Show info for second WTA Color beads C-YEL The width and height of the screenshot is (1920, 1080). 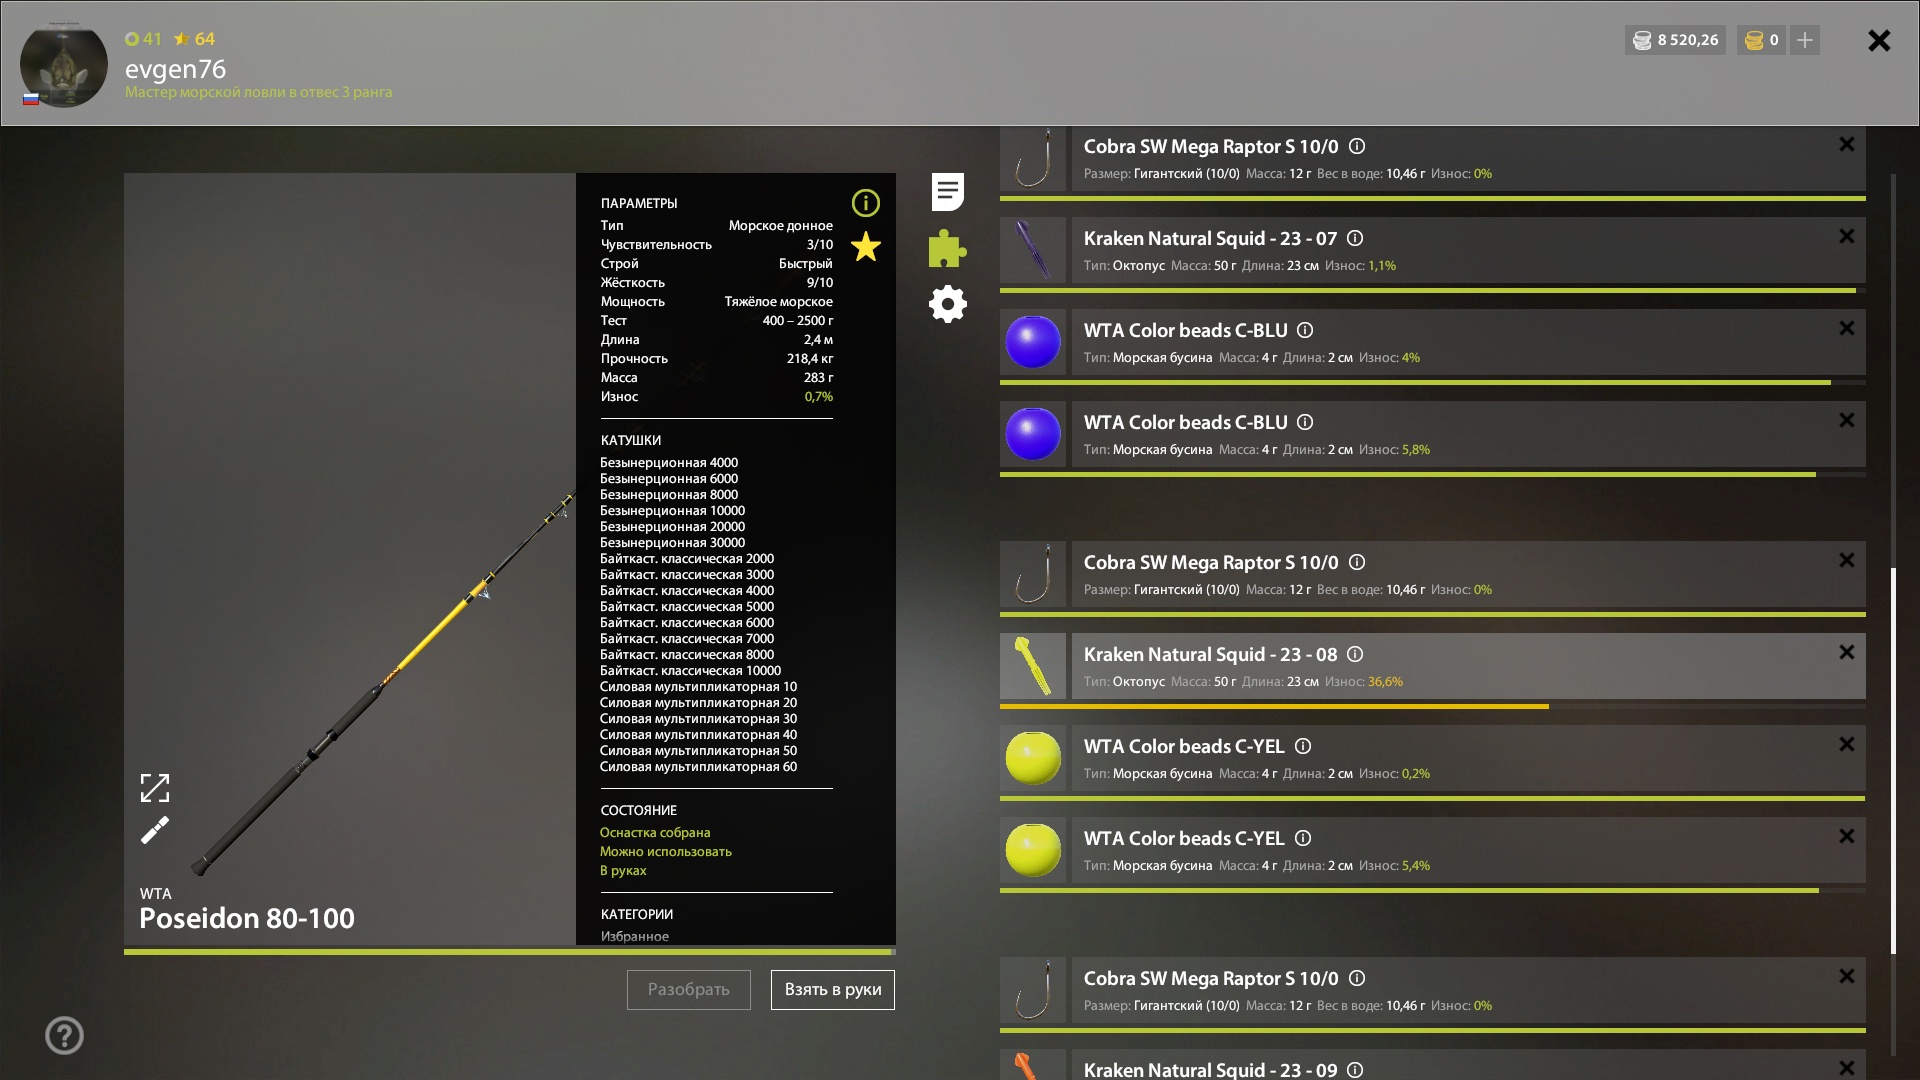coord(1303,838)
